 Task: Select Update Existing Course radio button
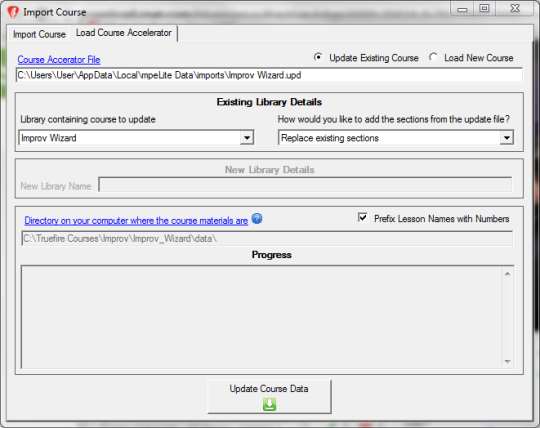tap(318, 57)
